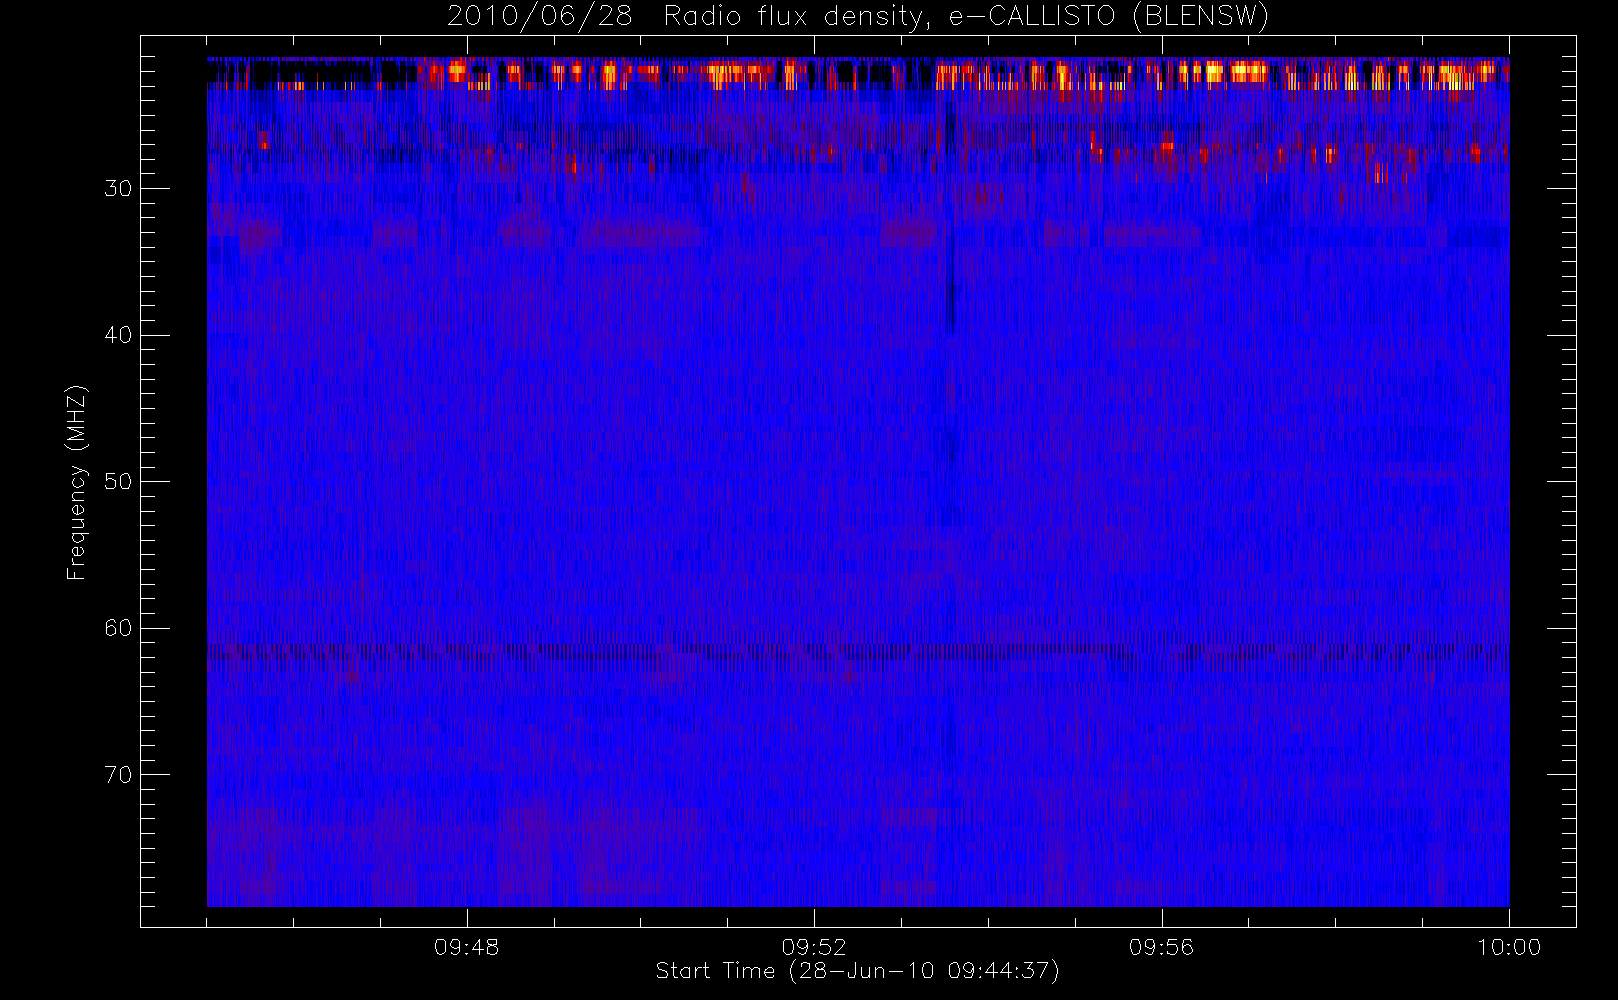The image size is (1618, 1000).
Task: Click the 70 frequency tick label
Action: tap(118, 774)
